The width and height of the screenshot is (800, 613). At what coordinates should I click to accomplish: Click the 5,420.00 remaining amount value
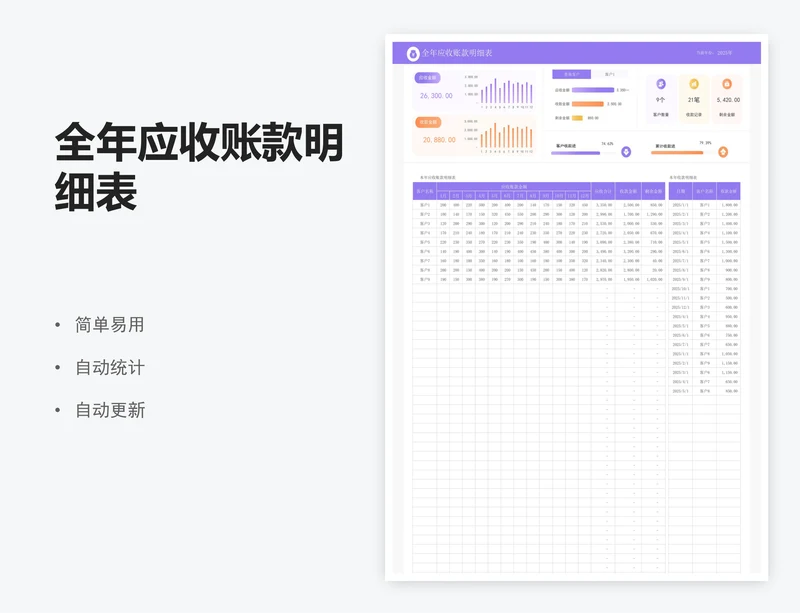pyautogui.click(x=728, y=100)
